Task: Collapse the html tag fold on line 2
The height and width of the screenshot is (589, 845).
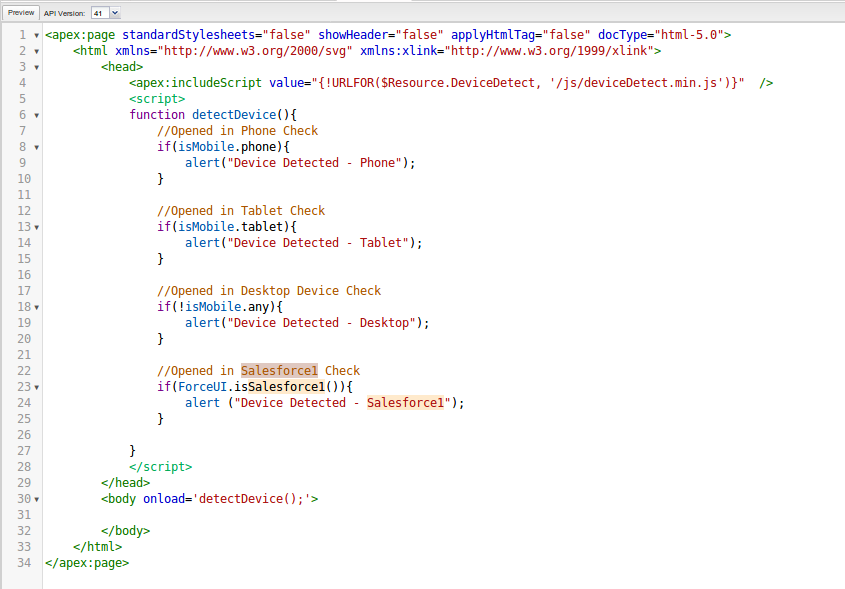Action: click(x=37, y=51)
